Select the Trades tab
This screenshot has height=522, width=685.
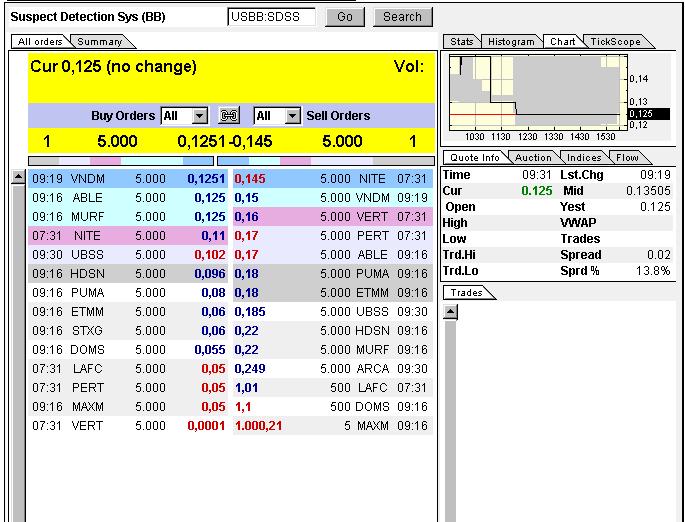[467, 293]
